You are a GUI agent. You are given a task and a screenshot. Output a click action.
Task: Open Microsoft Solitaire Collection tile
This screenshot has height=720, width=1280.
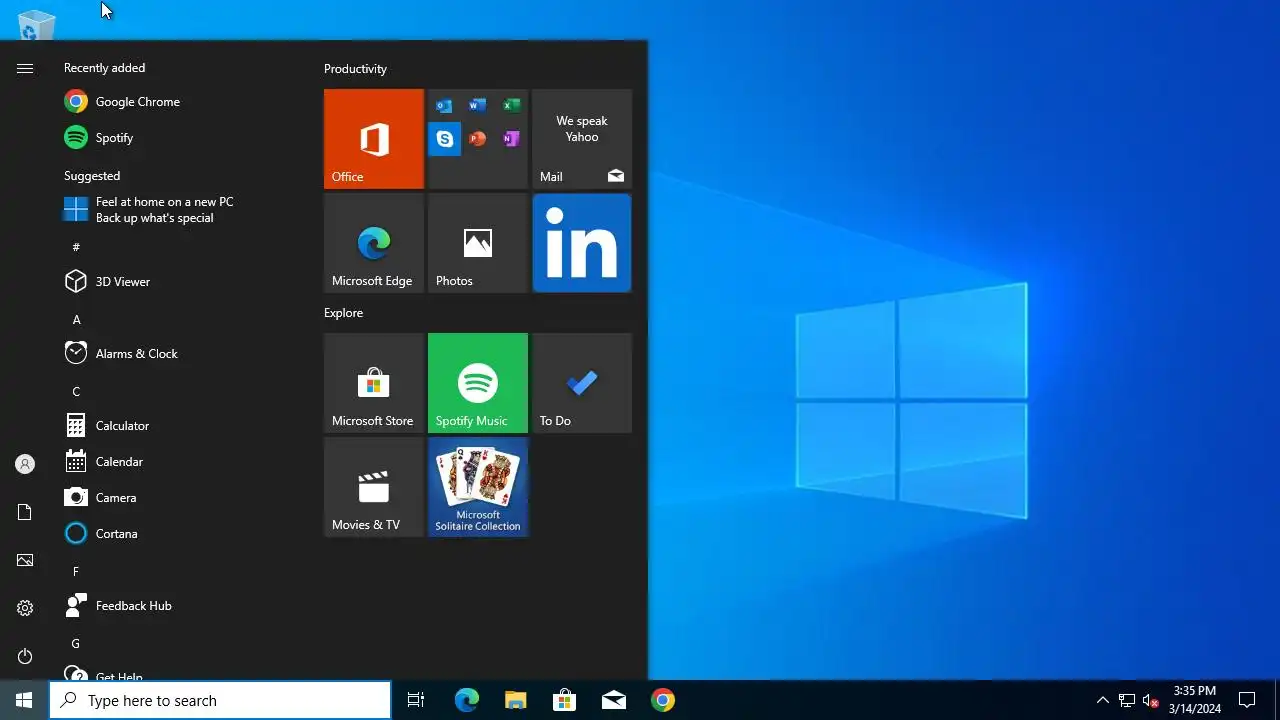[x=478, y=487]
